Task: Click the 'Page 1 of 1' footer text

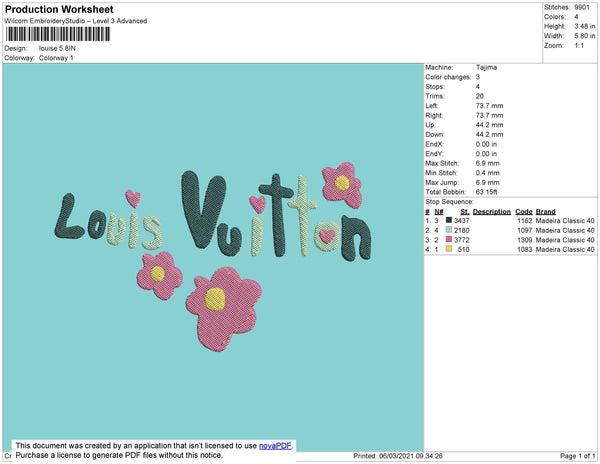Action: coord(578,456)
